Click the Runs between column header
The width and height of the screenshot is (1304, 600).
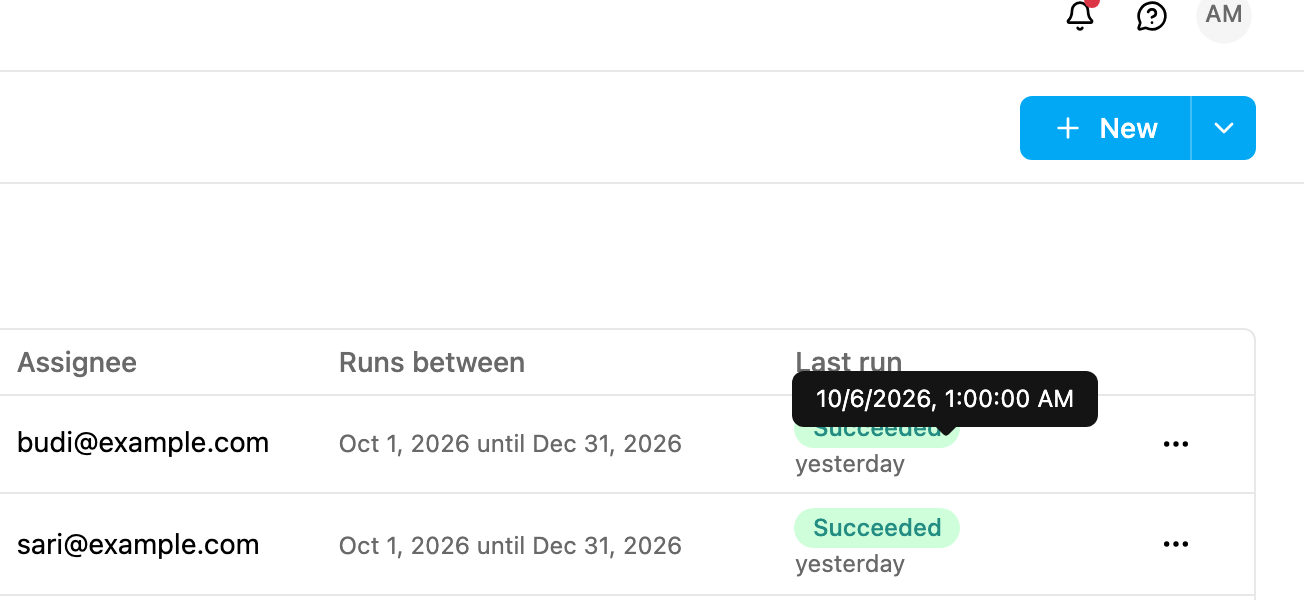[432, 362]
